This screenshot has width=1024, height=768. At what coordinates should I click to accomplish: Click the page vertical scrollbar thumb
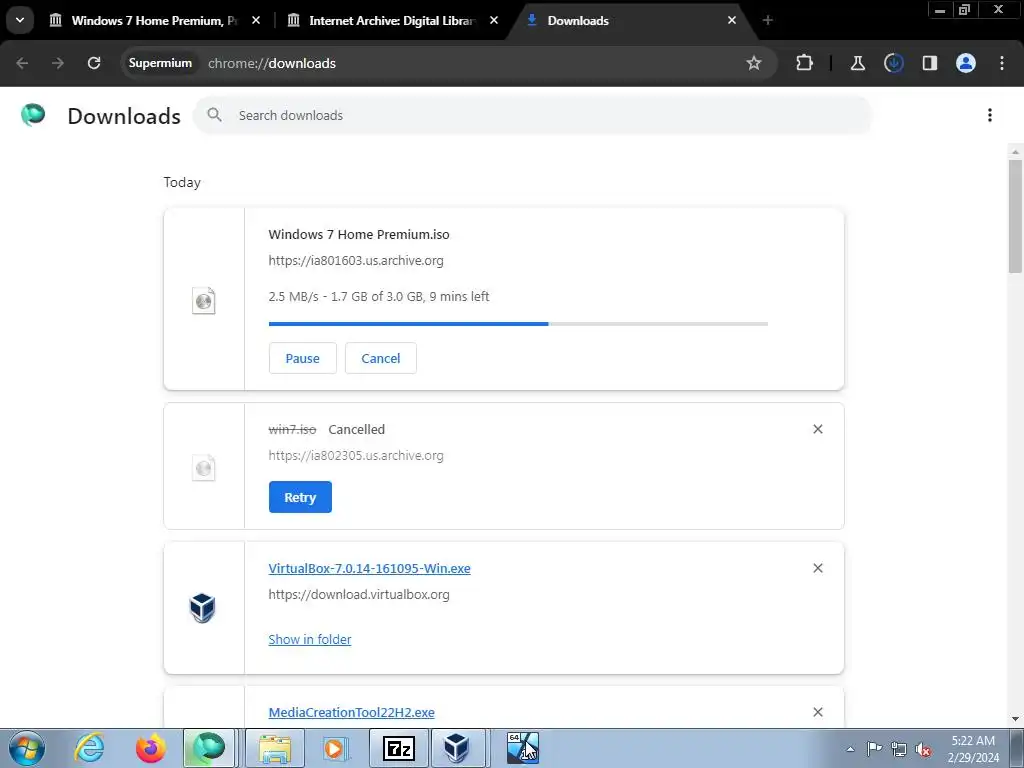[1014, 216]
